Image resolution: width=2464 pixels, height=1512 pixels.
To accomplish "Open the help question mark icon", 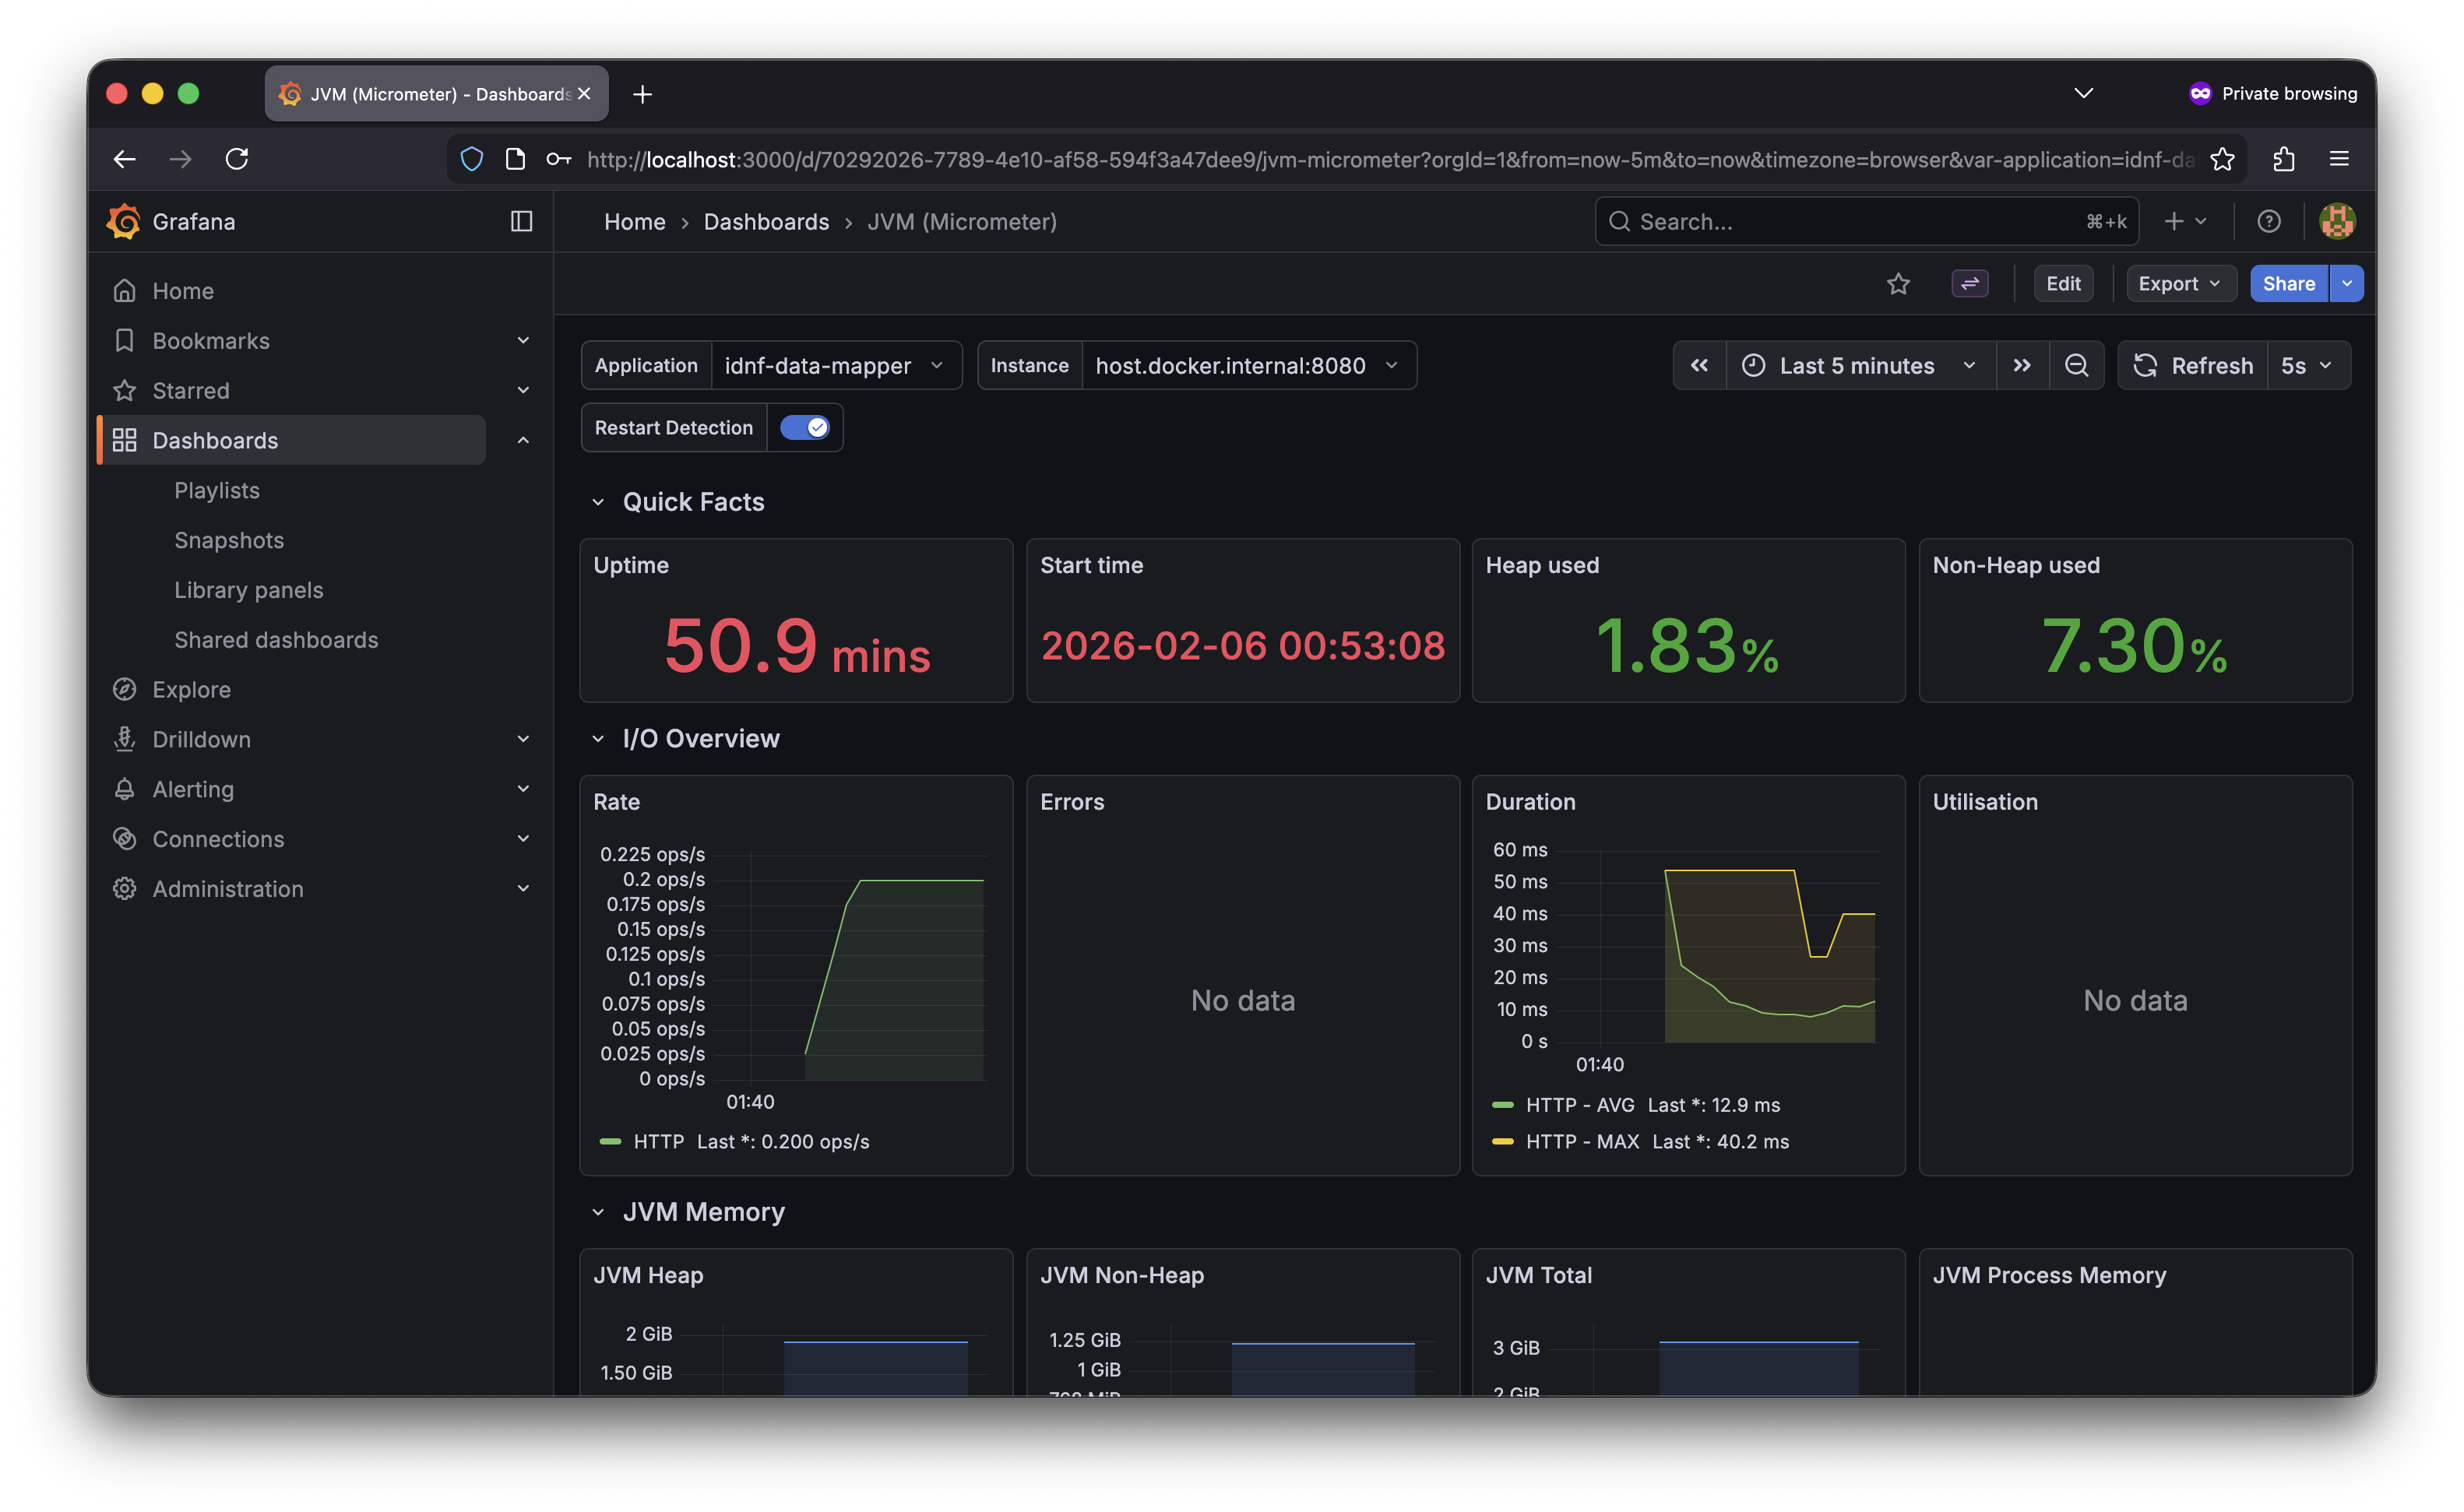I will click(x=2269, y=221).
